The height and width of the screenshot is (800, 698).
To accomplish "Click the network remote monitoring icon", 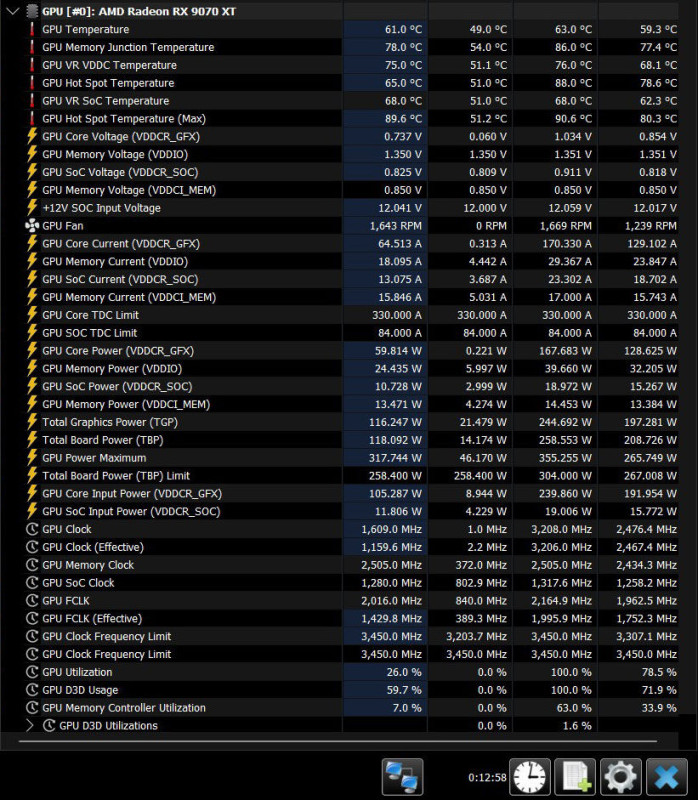I will click(x=402, y=777).
